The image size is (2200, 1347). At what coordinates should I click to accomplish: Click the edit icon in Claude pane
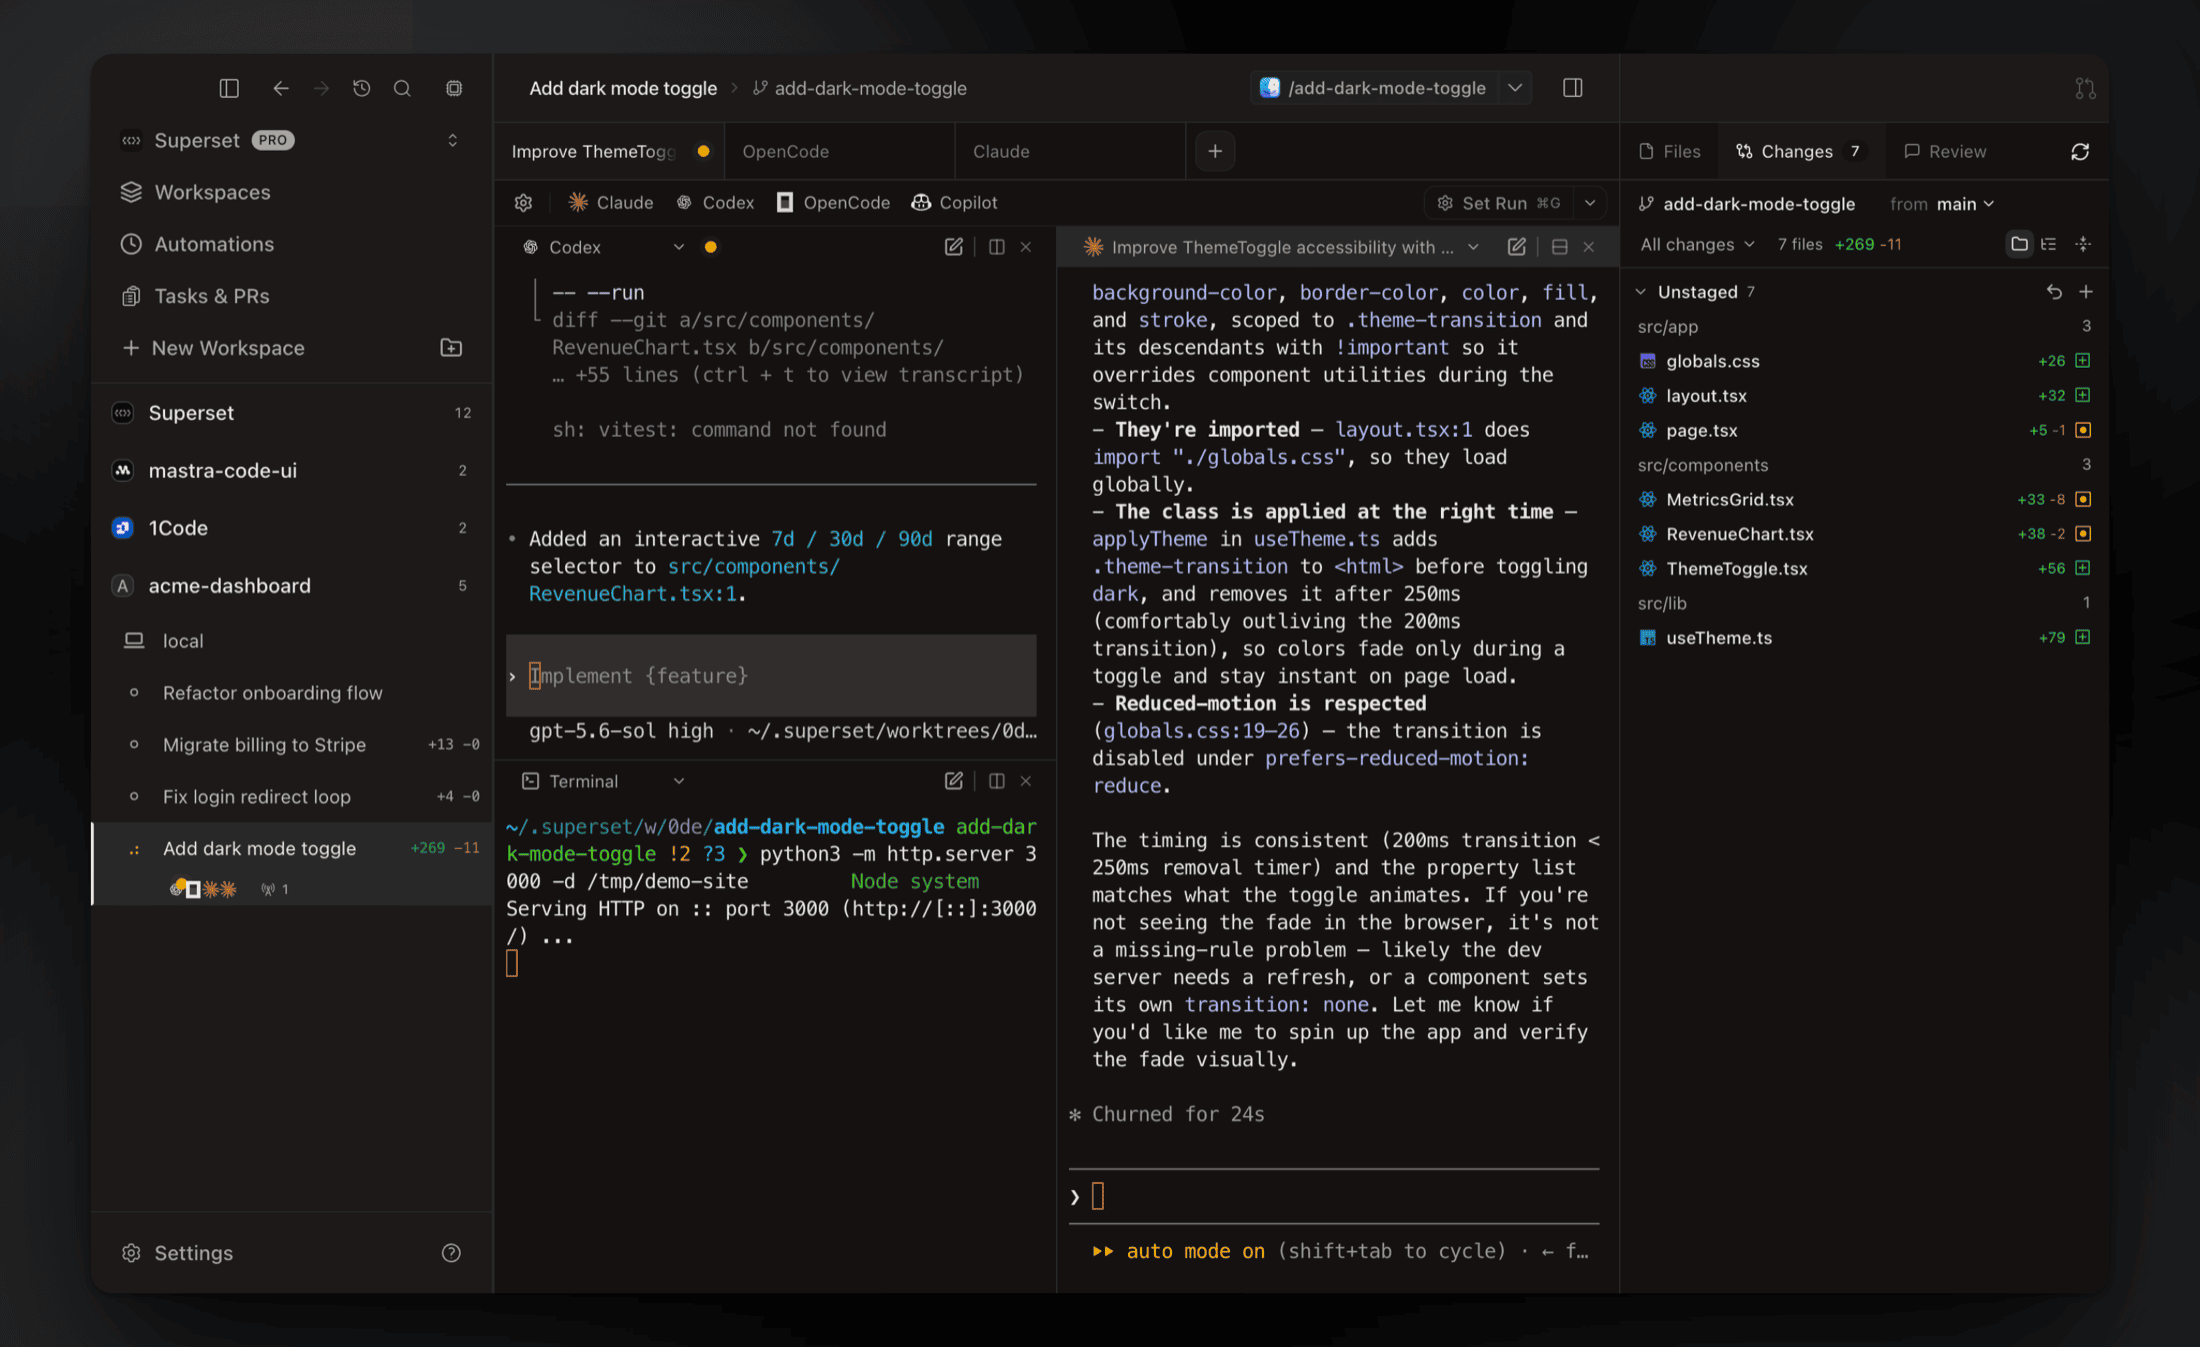pos(1517,247)
